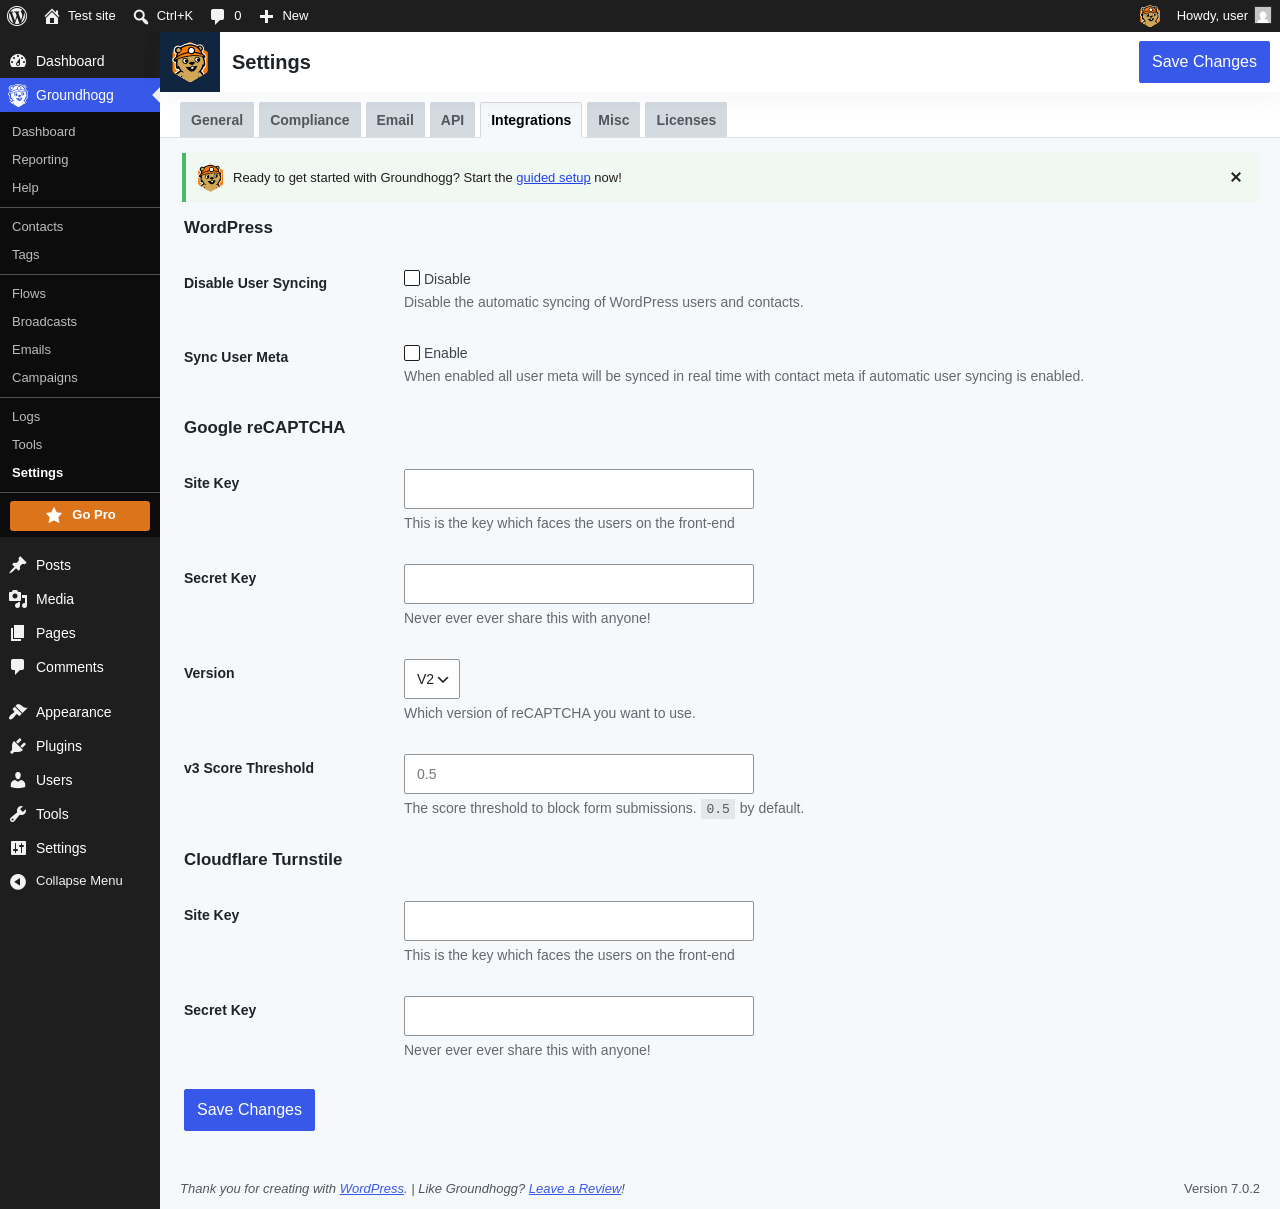Viewport: 1280px width, 1209px height.
Task: Open comments bubble in admin bar
Action: click(218, 16)
